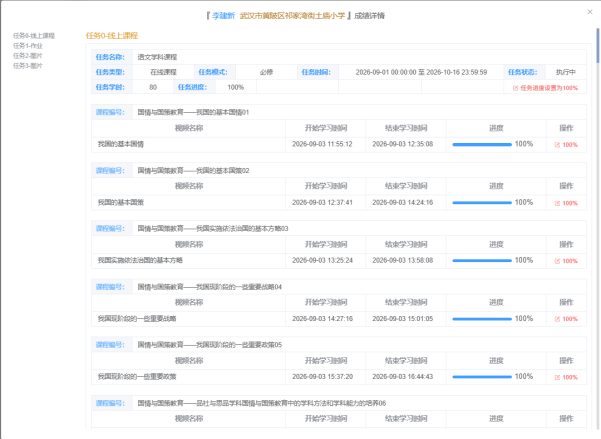This screenshot has height=439, width=601.
Task: Set 我国的基本国策 video to 100%
Action: (x=566, y=203)
